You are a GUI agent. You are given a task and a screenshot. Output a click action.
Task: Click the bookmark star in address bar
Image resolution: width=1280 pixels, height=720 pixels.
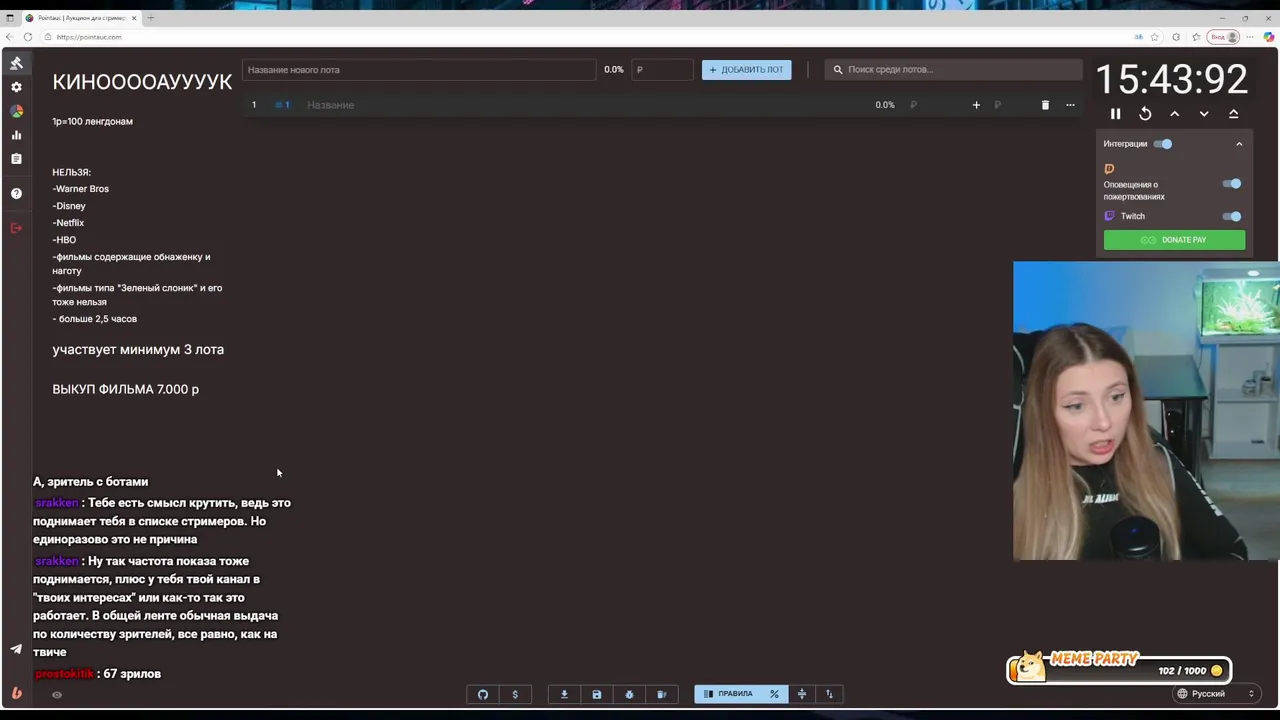pos(1155,37)
